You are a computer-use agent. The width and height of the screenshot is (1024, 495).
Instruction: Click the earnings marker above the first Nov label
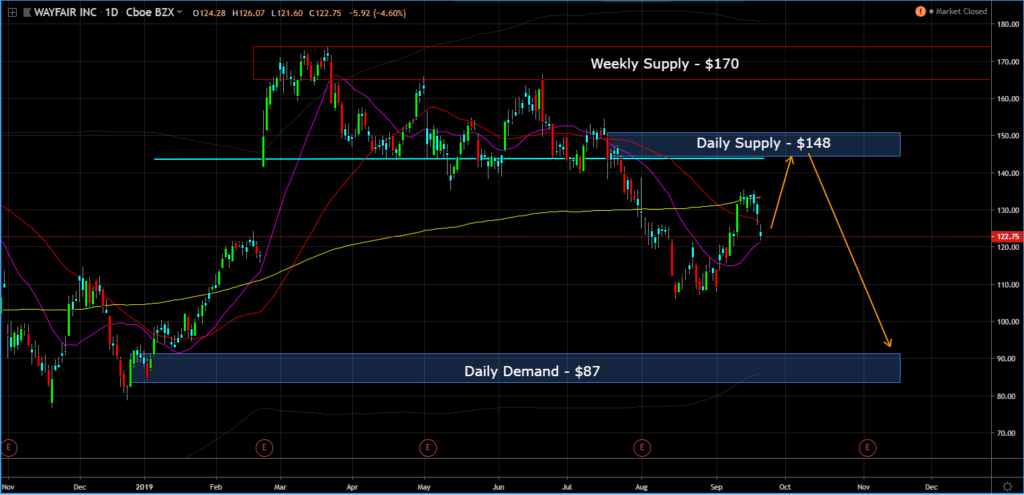tap(9, 447)
